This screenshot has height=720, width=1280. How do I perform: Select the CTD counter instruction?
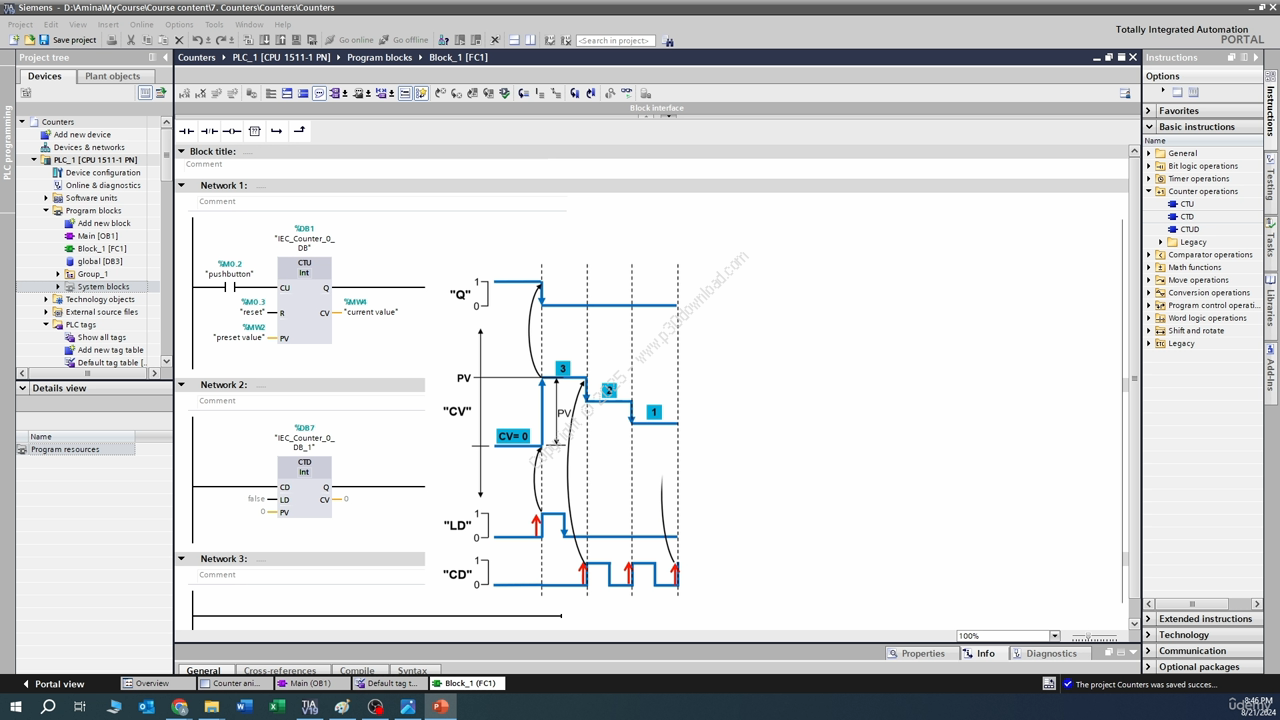[1187, 217]
